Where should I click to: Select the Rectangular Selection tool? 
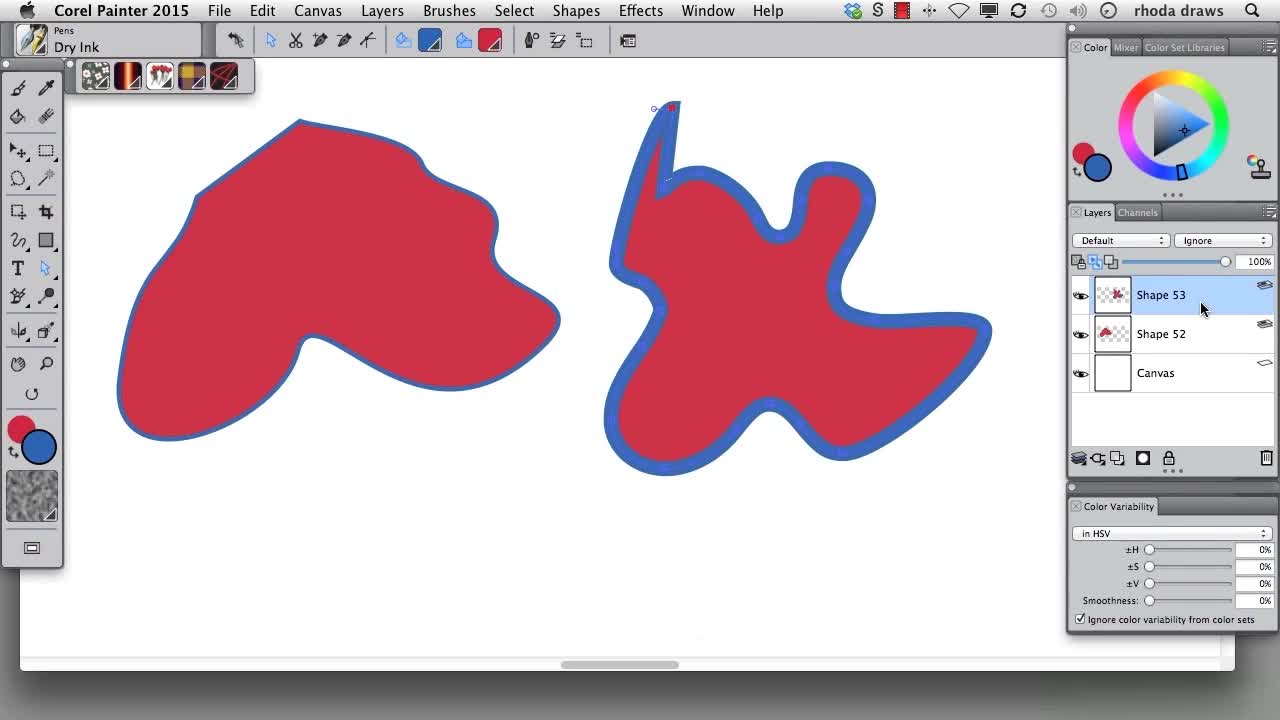pyautogui.click(x=46, y=151)
